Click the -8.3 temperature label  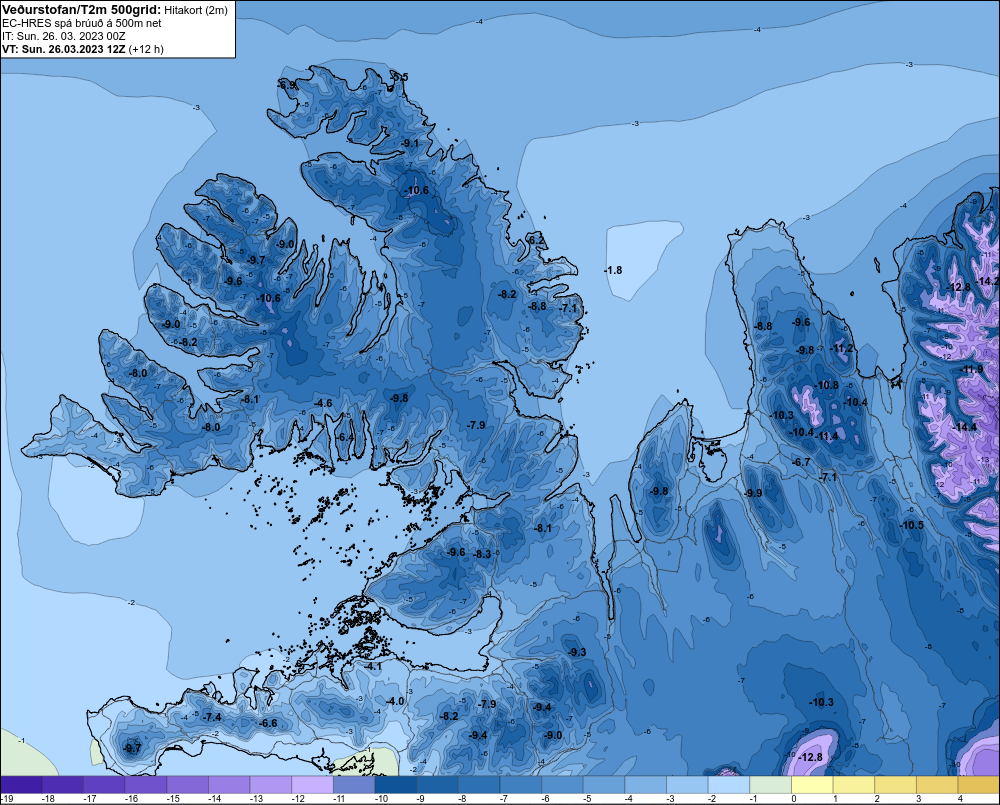coord(483,554)
